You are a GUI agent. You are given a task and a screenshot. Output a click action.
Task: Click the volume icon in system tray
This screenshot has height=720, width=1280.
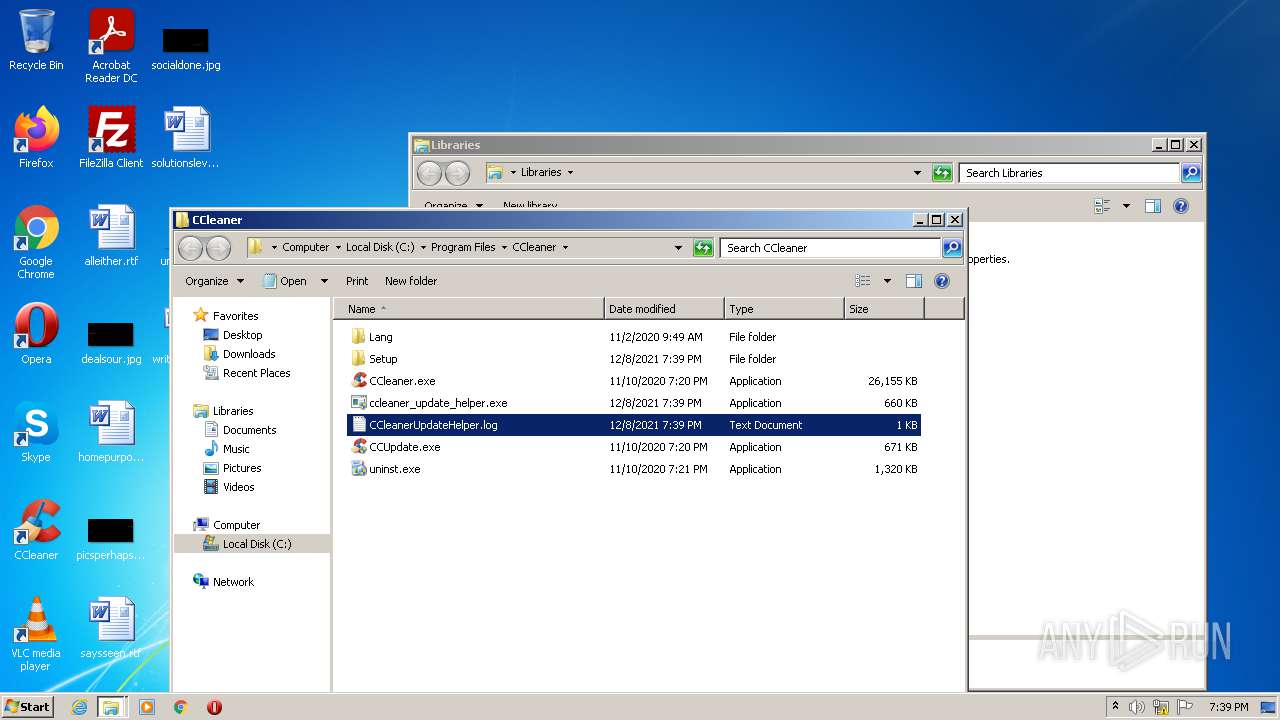click(1137, 707)
